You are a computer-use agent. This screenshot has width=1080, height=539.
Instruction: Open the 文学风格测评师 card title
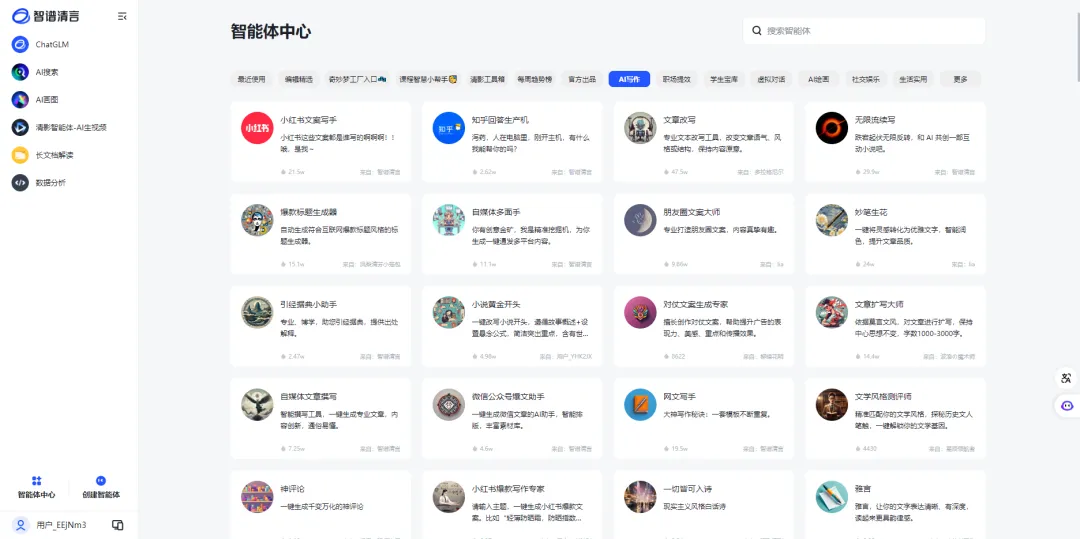[x=883, y=397]
